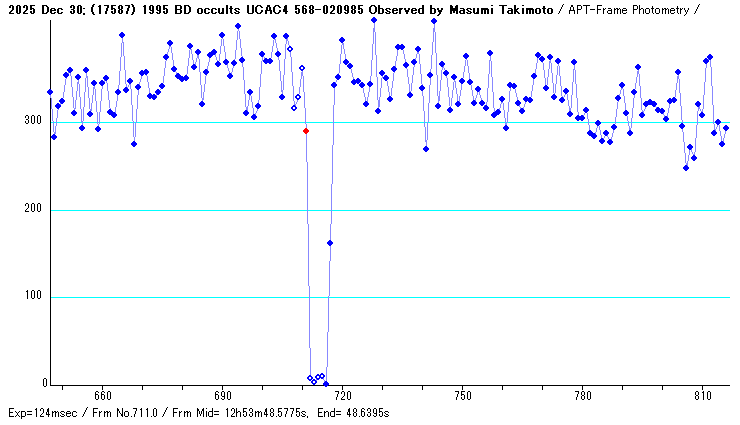Click the red data point at frame 711
This screenshot has height=425, width=740.
click(306, 131)
